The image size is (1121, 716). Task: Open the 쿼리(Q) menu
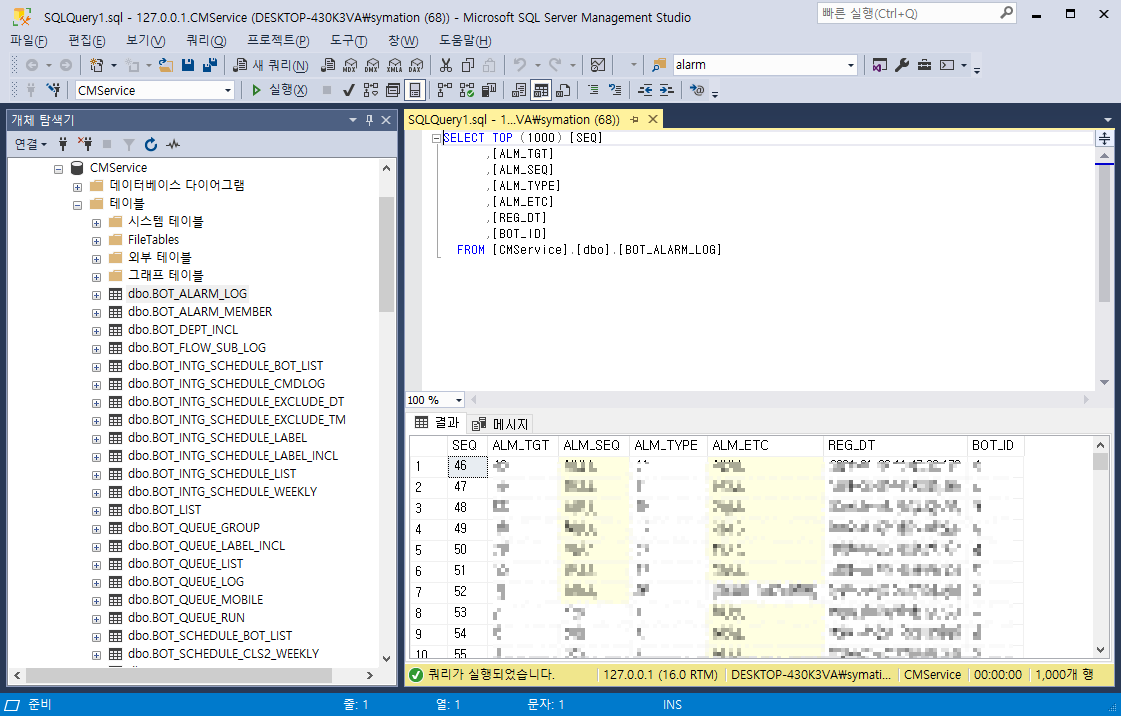pyautogui.click(x=206, y=41)
